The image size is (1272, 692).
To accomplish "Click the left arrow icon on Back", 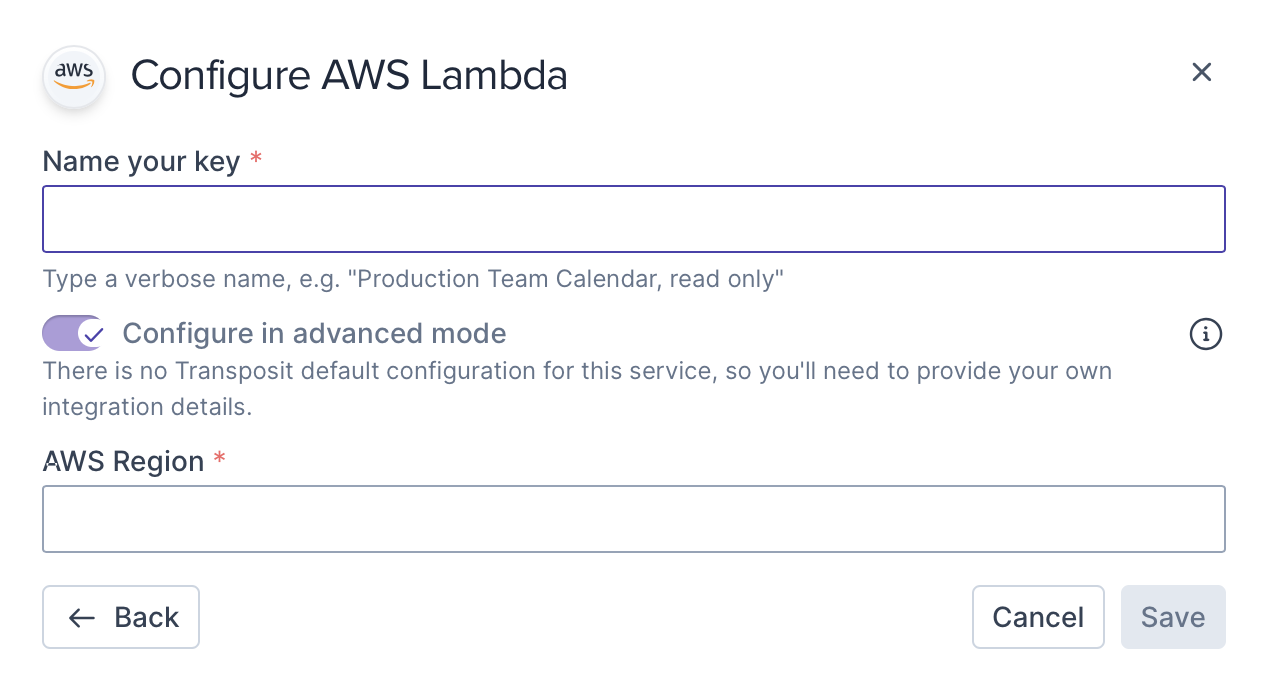I will coord(82,618).
